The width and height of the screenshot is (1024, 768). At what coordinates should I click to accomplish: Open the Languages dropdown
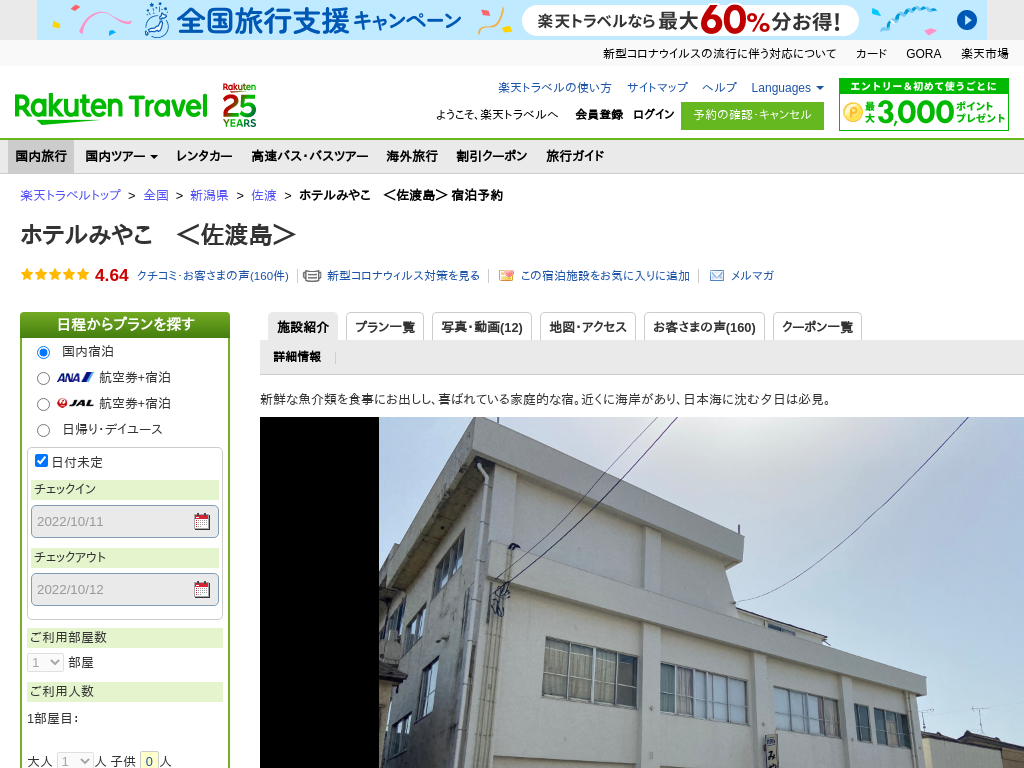tap(787, 88)
